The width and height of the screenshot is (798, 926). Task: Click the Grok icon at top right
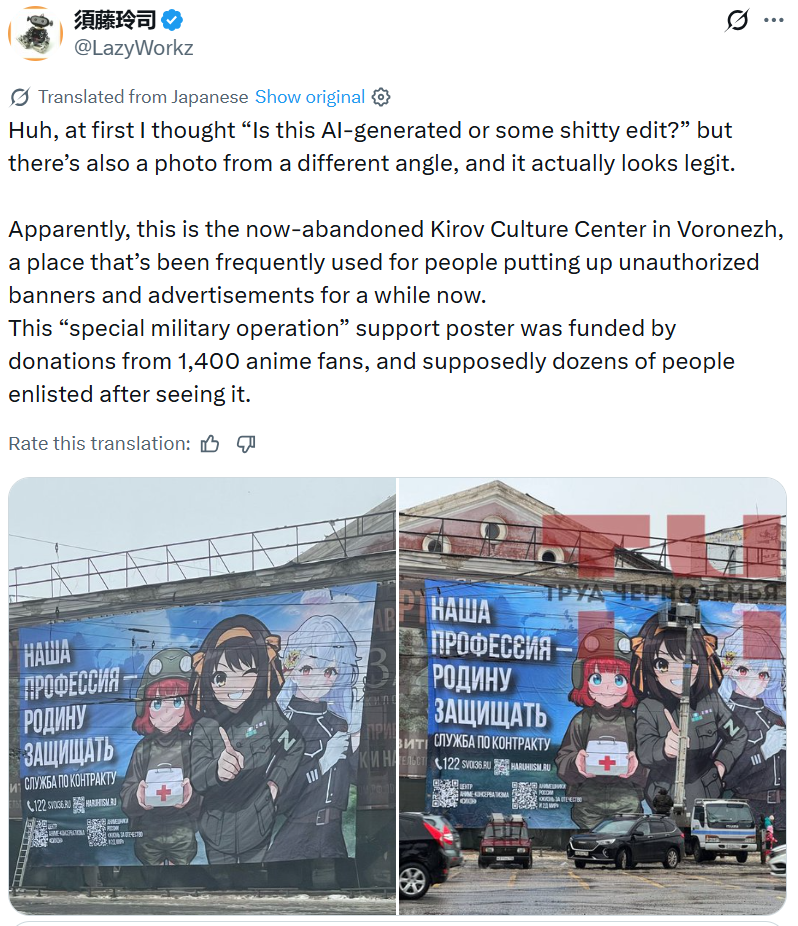[x=737, y=20]
